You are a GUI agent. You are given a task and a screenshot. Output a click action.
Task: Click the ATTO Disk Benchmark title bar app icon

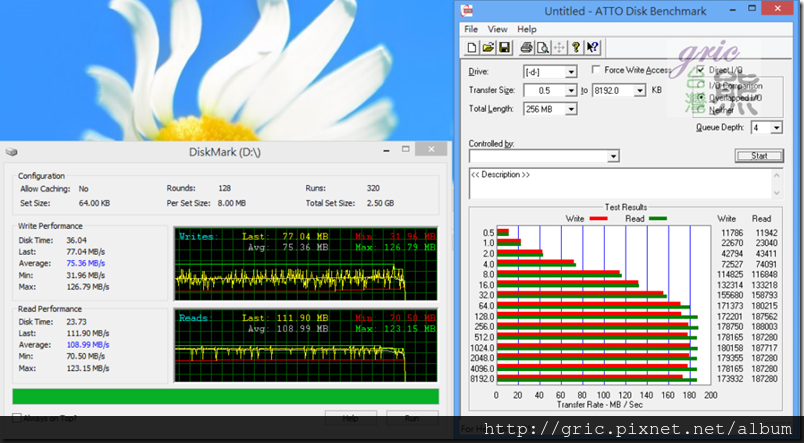click(x=467, y=10)
